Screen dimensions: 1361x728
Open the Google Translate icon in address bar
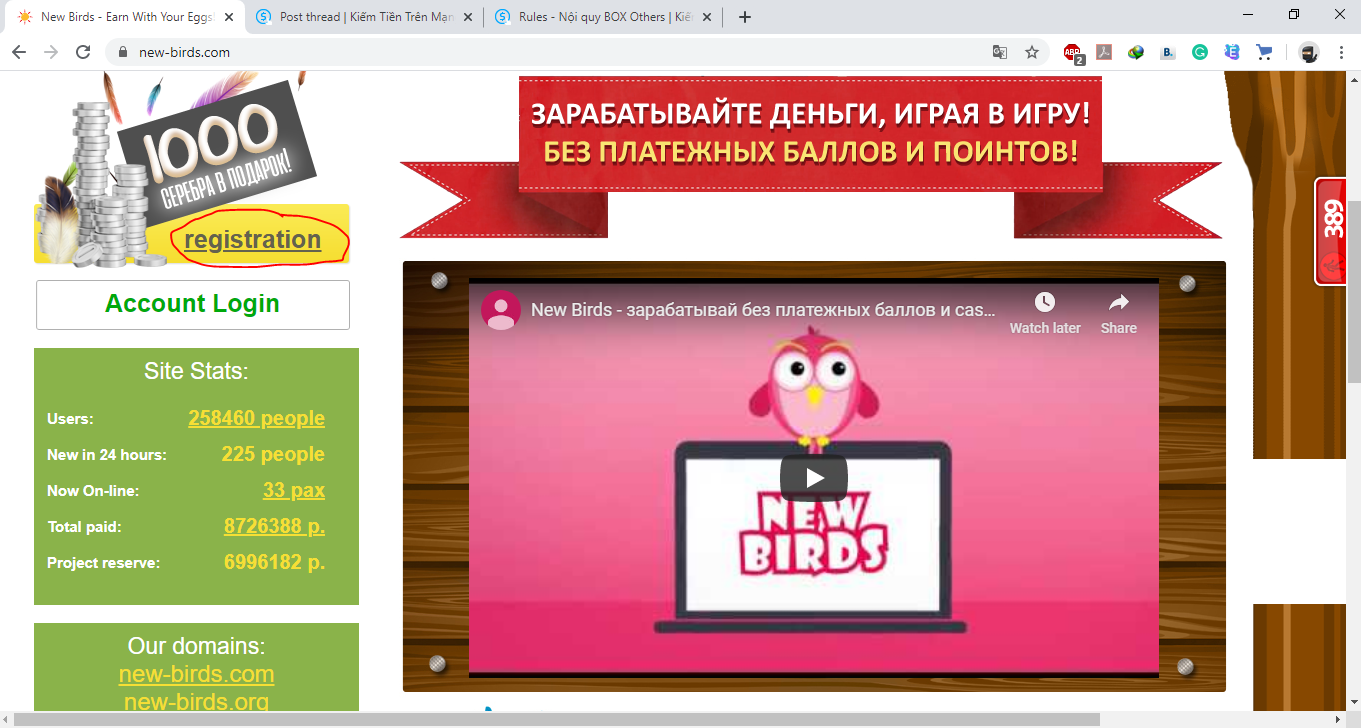click(x=999, y=52)
